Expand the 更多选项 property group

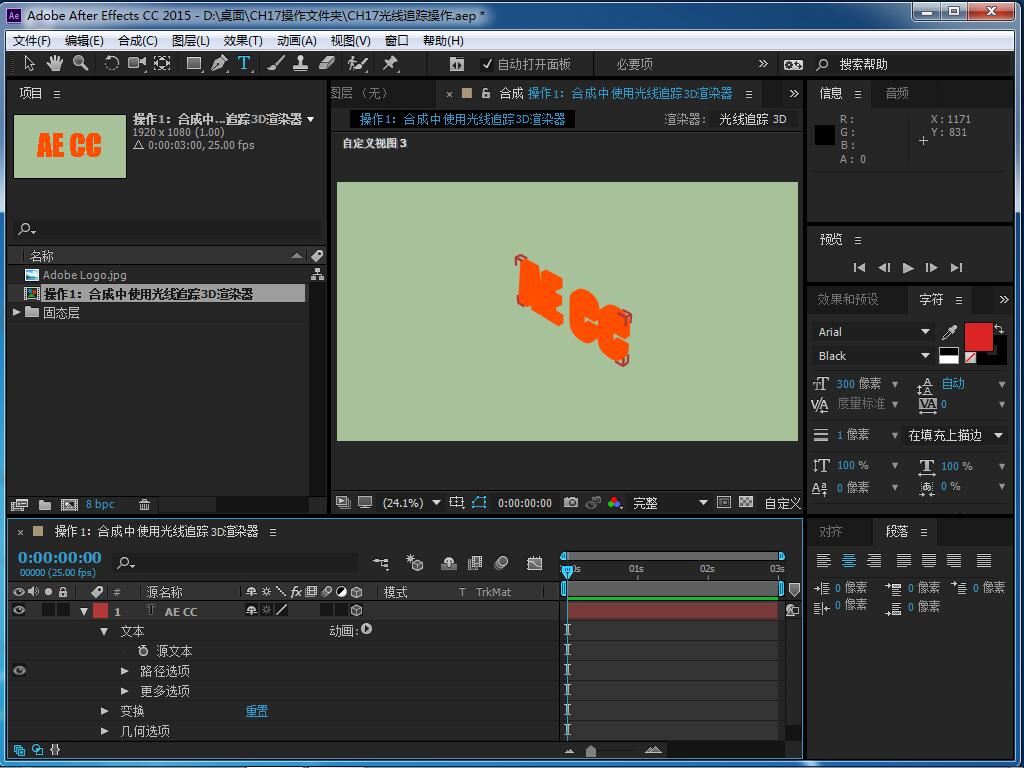pyautogui.click(x=124, y=690)
